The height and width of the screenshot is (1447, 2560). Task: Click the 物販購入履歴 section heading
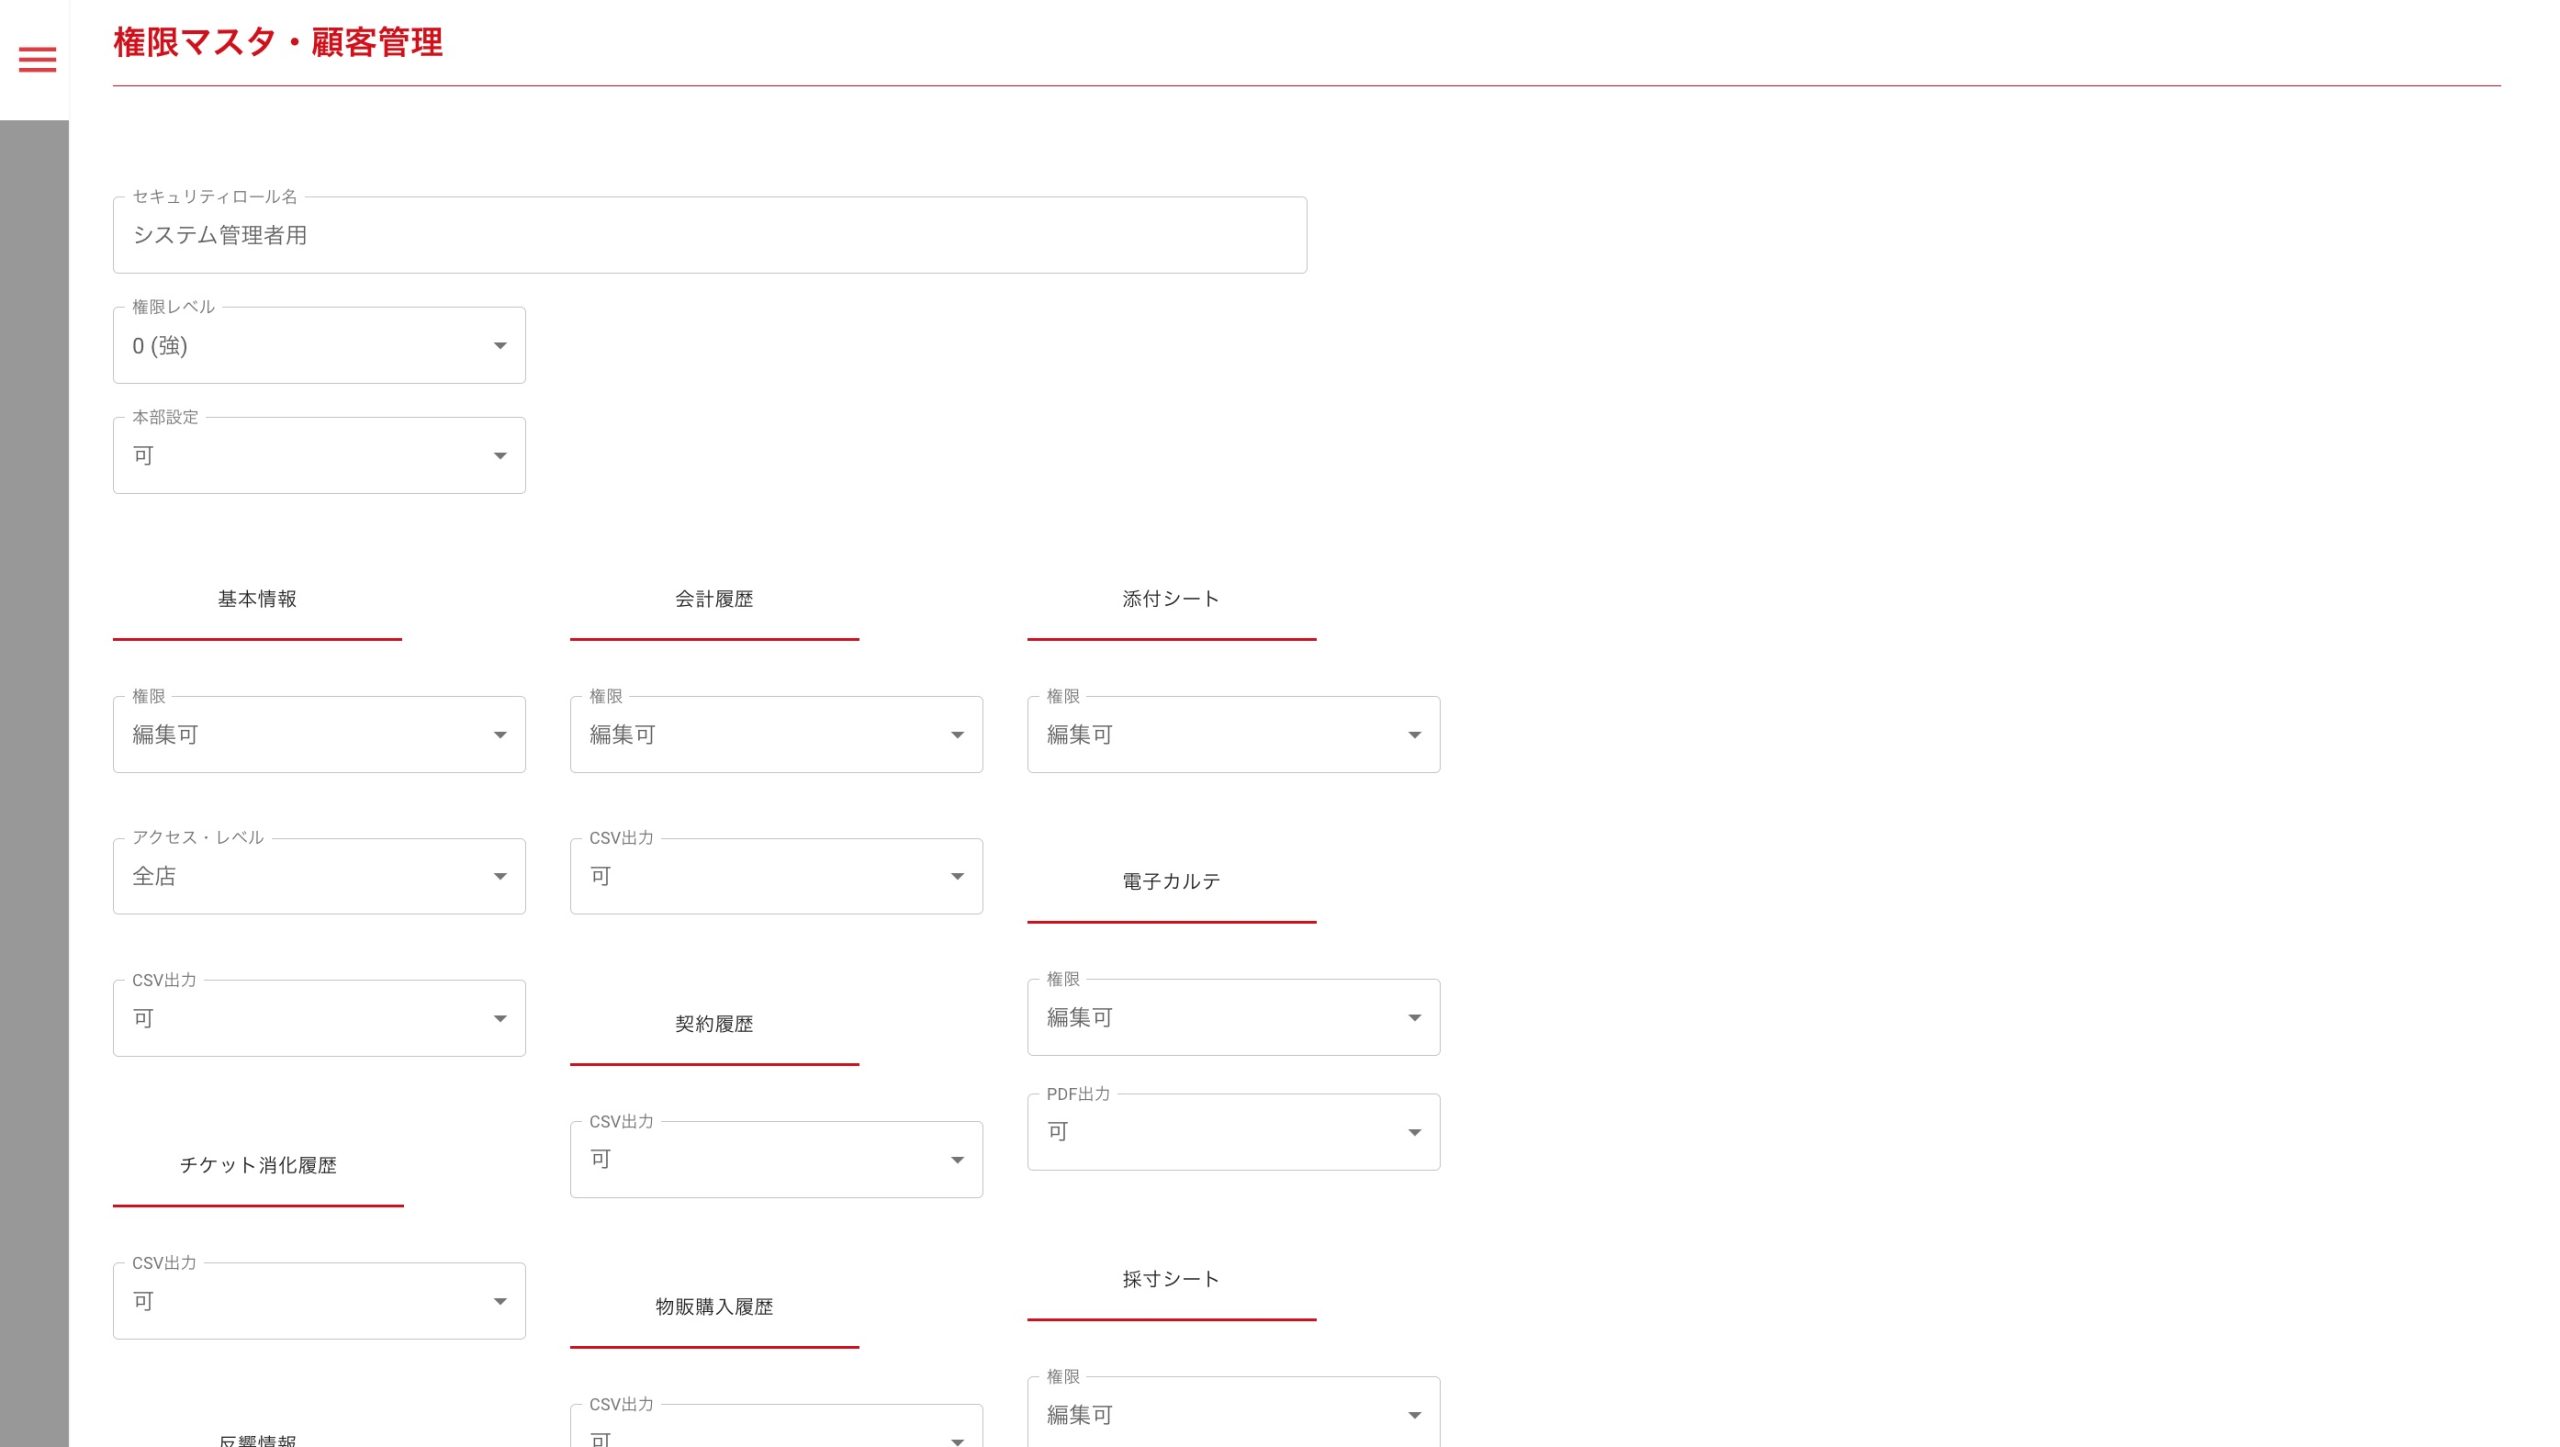click(x=714, y=1307)
